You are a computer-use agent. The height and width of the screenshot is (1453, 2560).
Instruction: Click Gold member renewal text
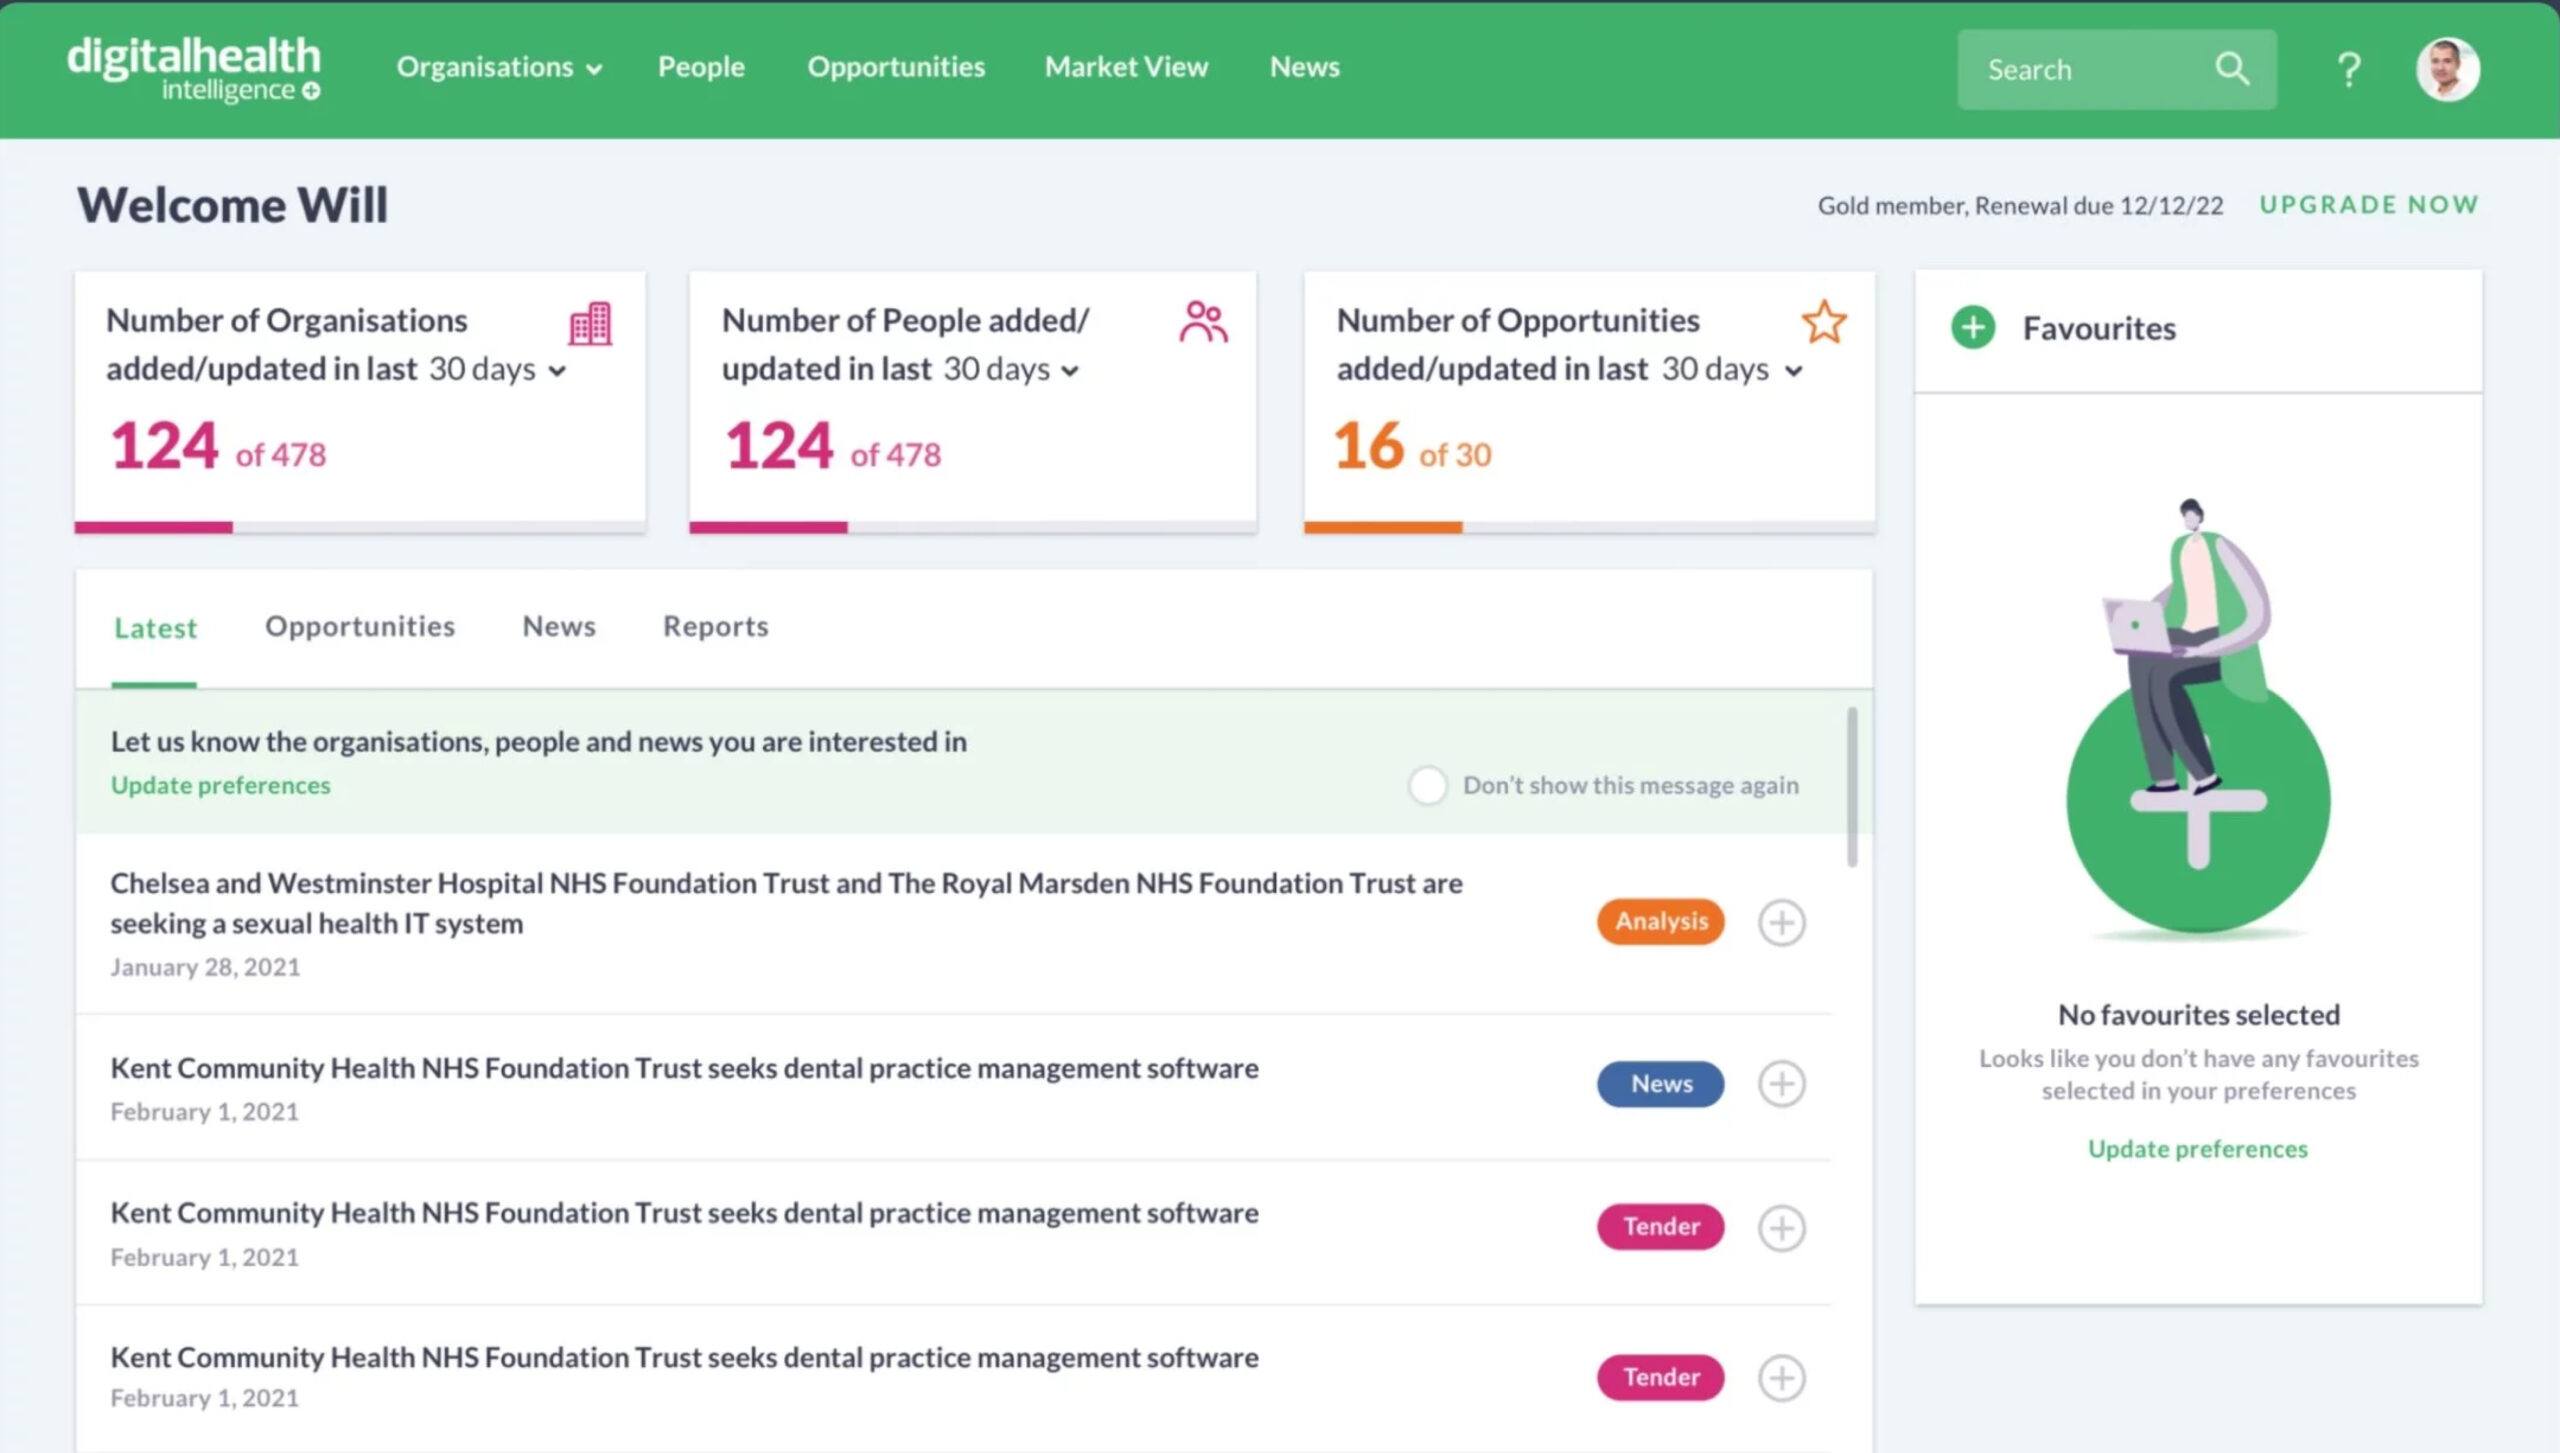click(x=2020, y=206)
